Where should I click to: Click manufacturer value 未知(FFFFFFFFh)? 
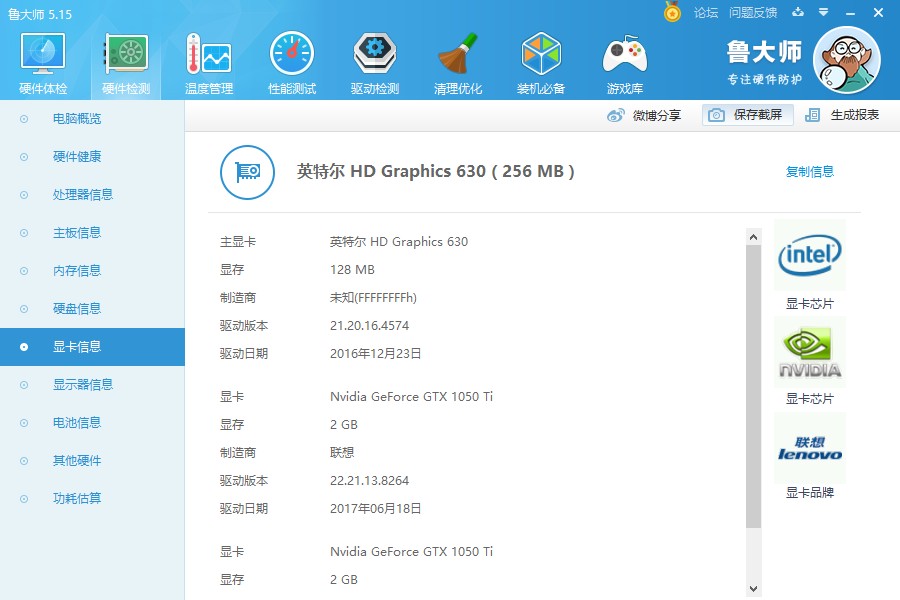[x=373, y=298]
